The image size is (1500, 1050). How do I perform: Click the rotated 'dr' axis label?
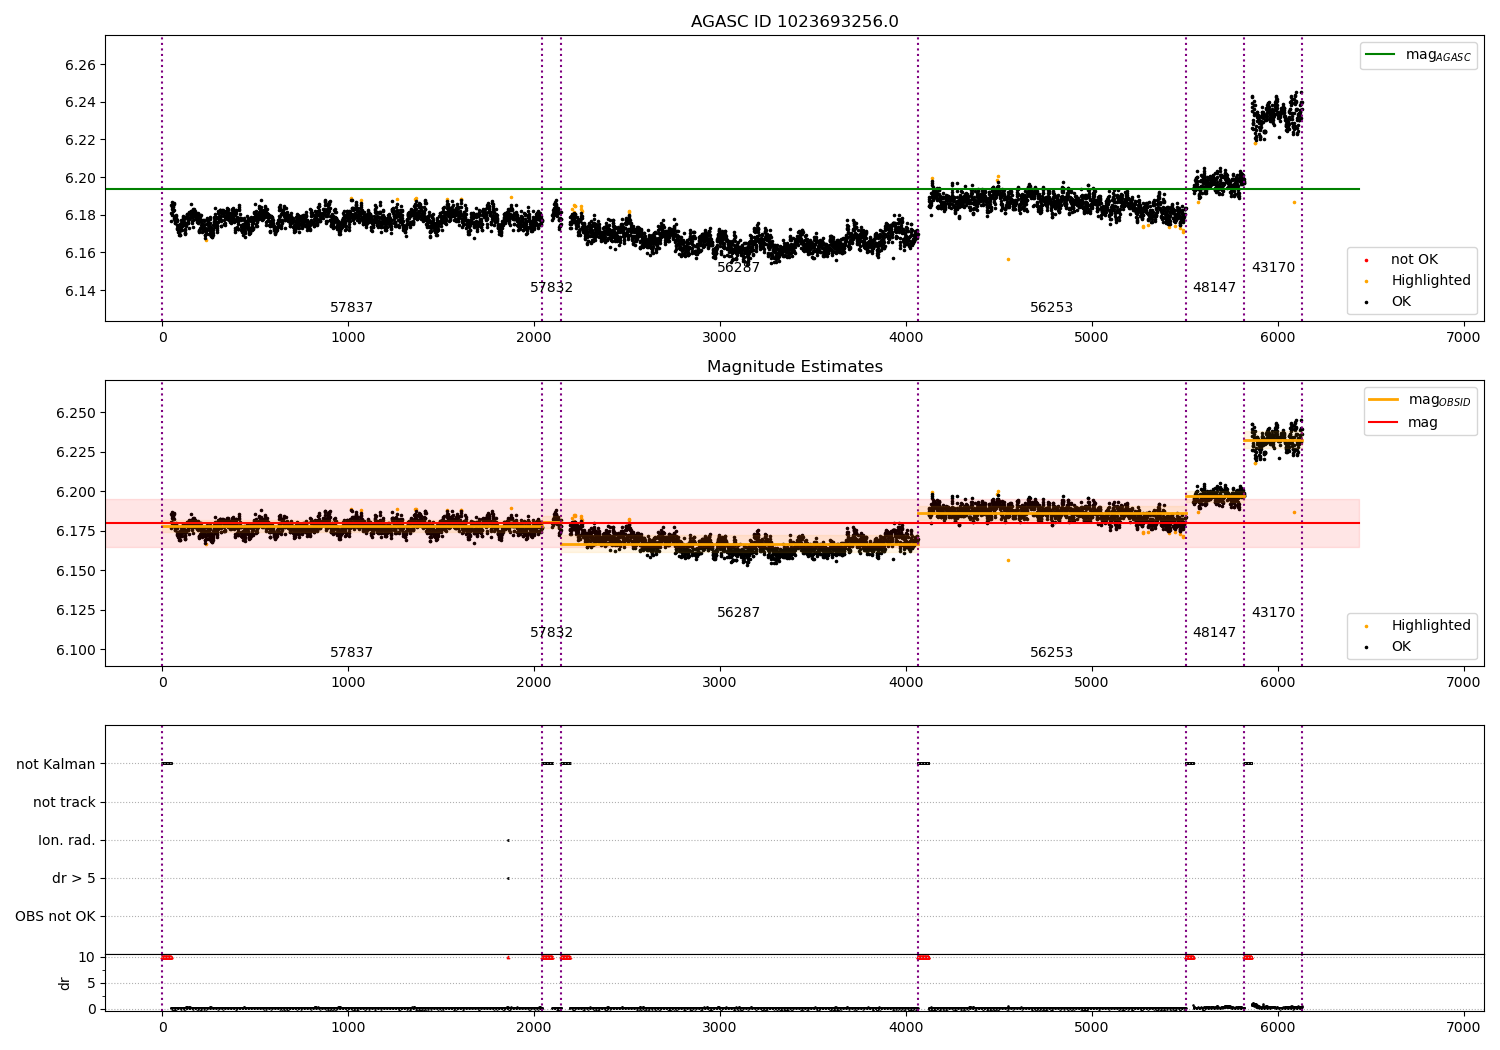(x=65, y=983)
